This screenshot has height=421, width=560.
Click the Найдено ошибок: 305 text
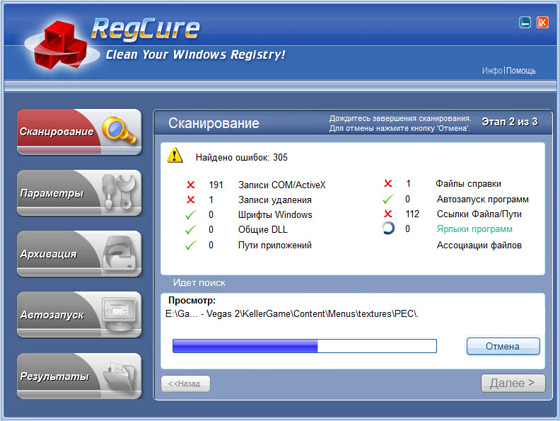tap(241, 157)
